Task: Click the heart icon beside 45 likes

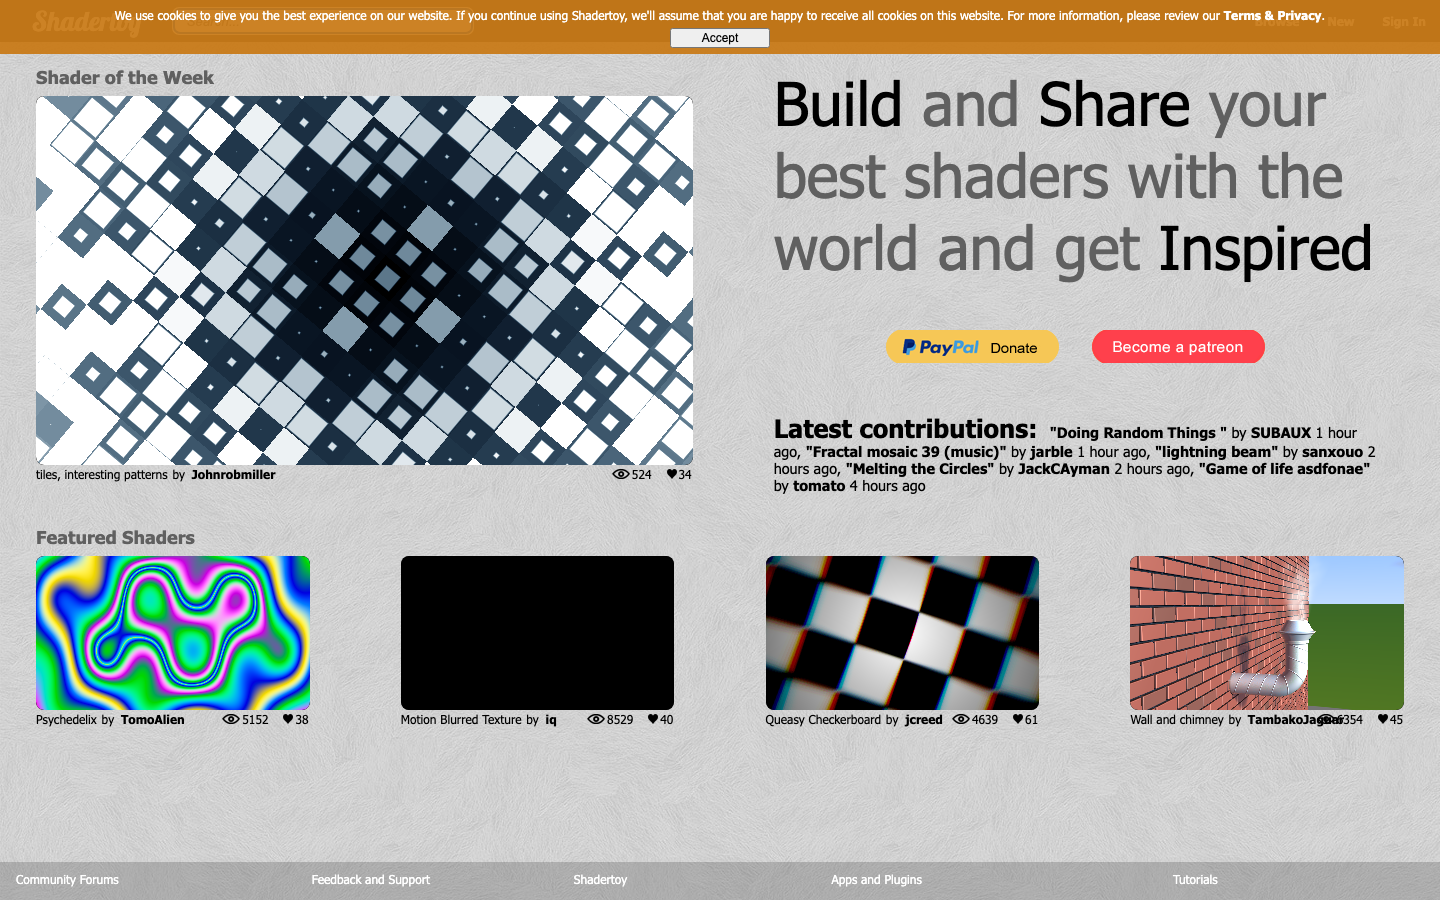Action: [x=1383, y=720]
